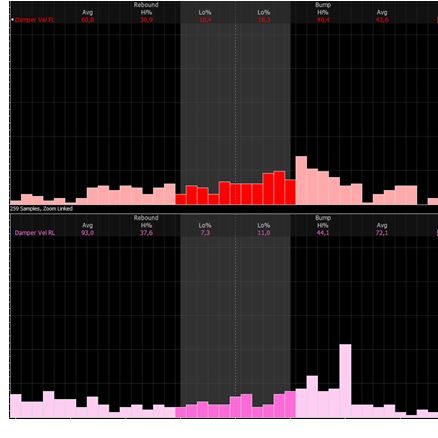Select the Damper Vel FL channel label
This screenshot has height=438, width=438.
[x=35, y=20]
